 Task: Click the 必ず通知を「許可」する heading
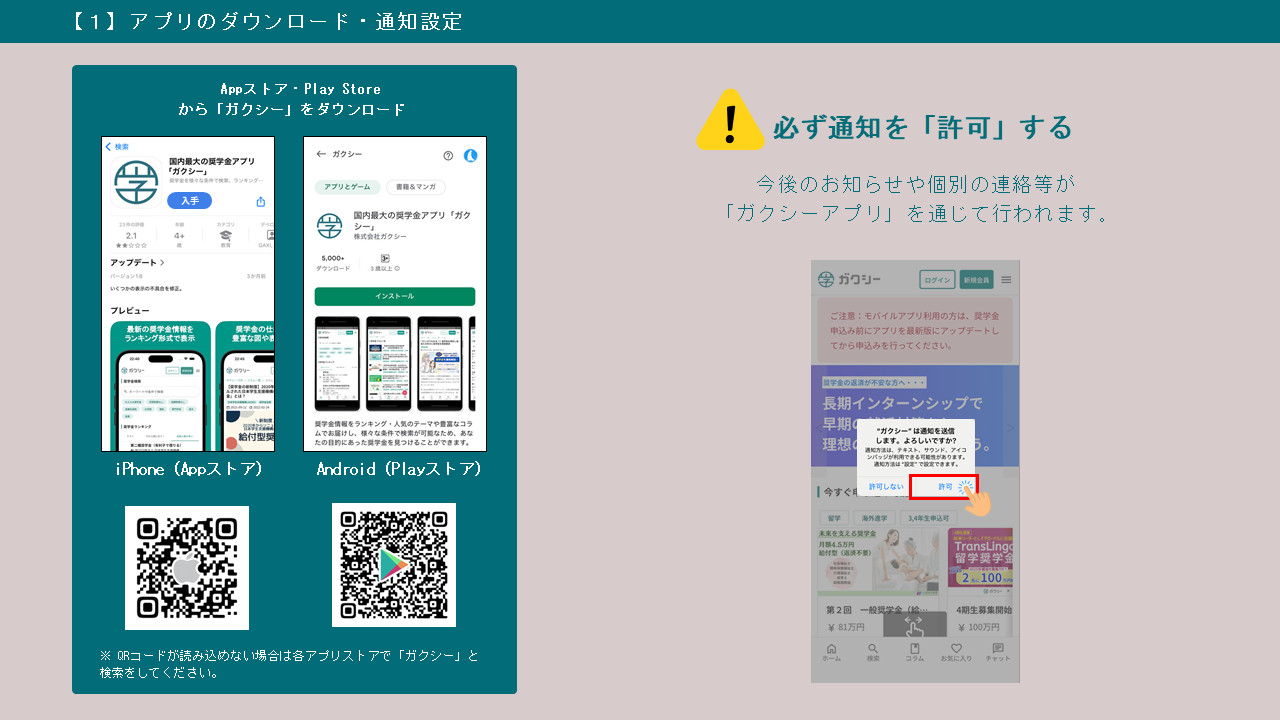pyautogui.click(x=922, y=127)
